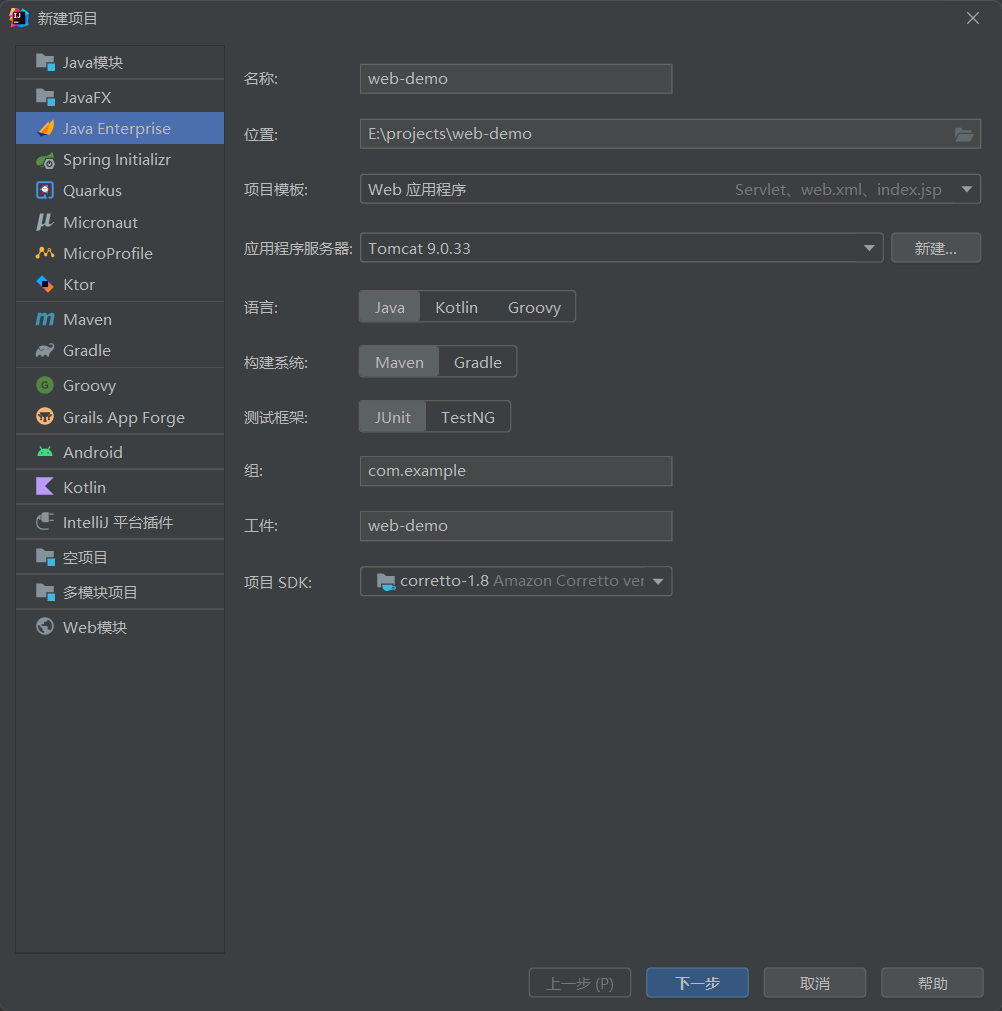Select Gradle as build system

478,362
